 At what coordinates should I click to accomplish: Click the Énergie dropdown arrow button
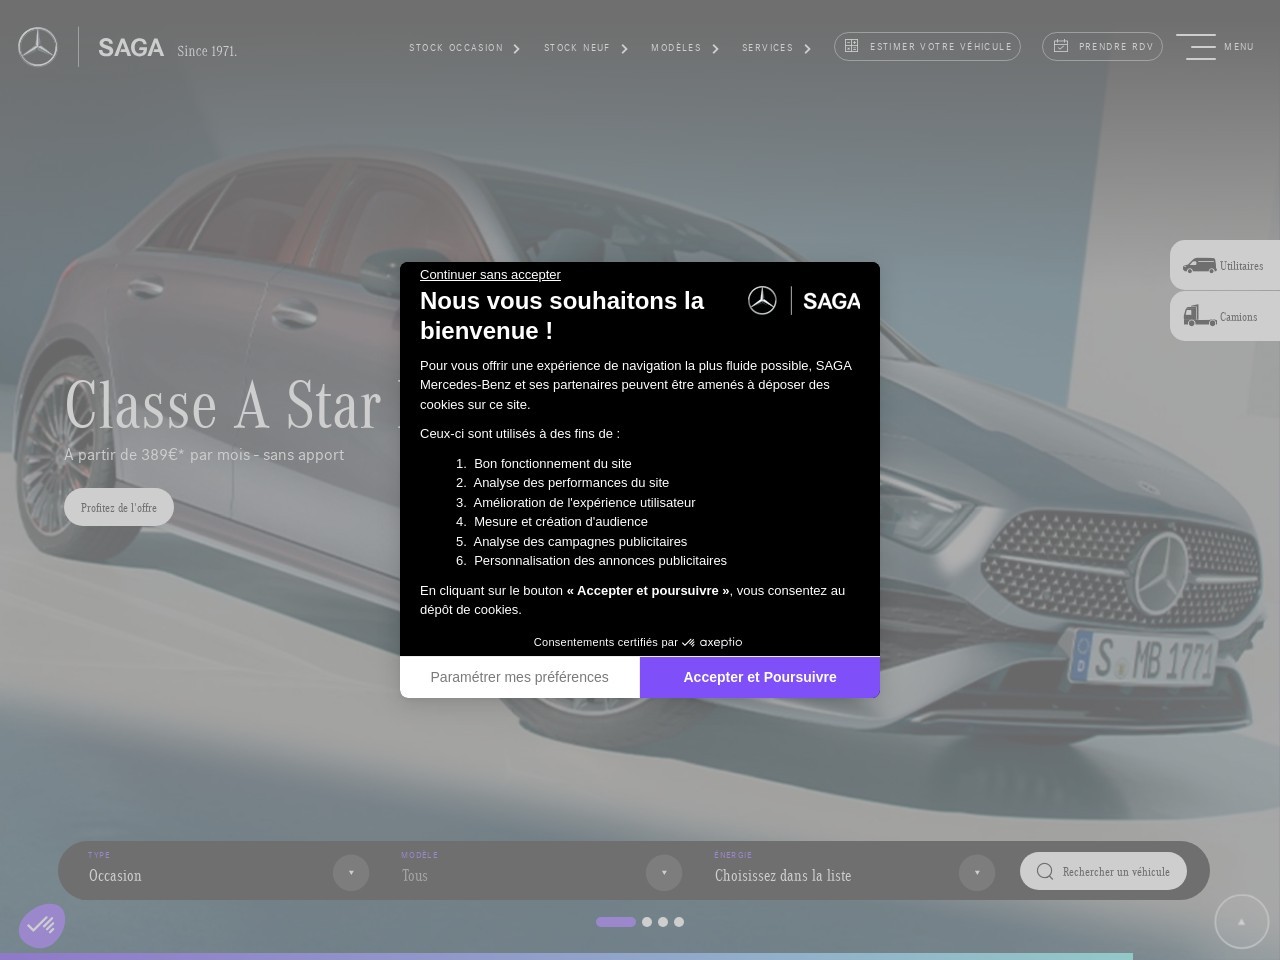point(977,873)
